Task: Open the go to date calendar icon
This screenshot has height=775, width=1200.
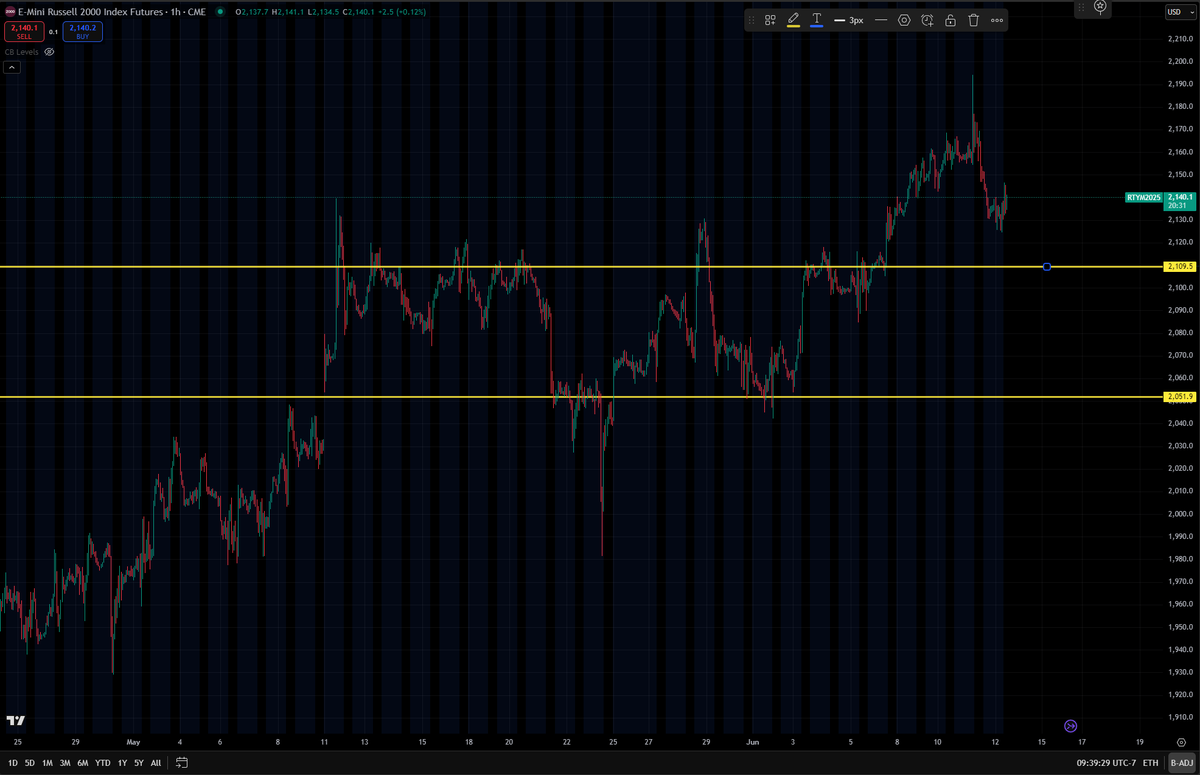Action: (182, 762)
